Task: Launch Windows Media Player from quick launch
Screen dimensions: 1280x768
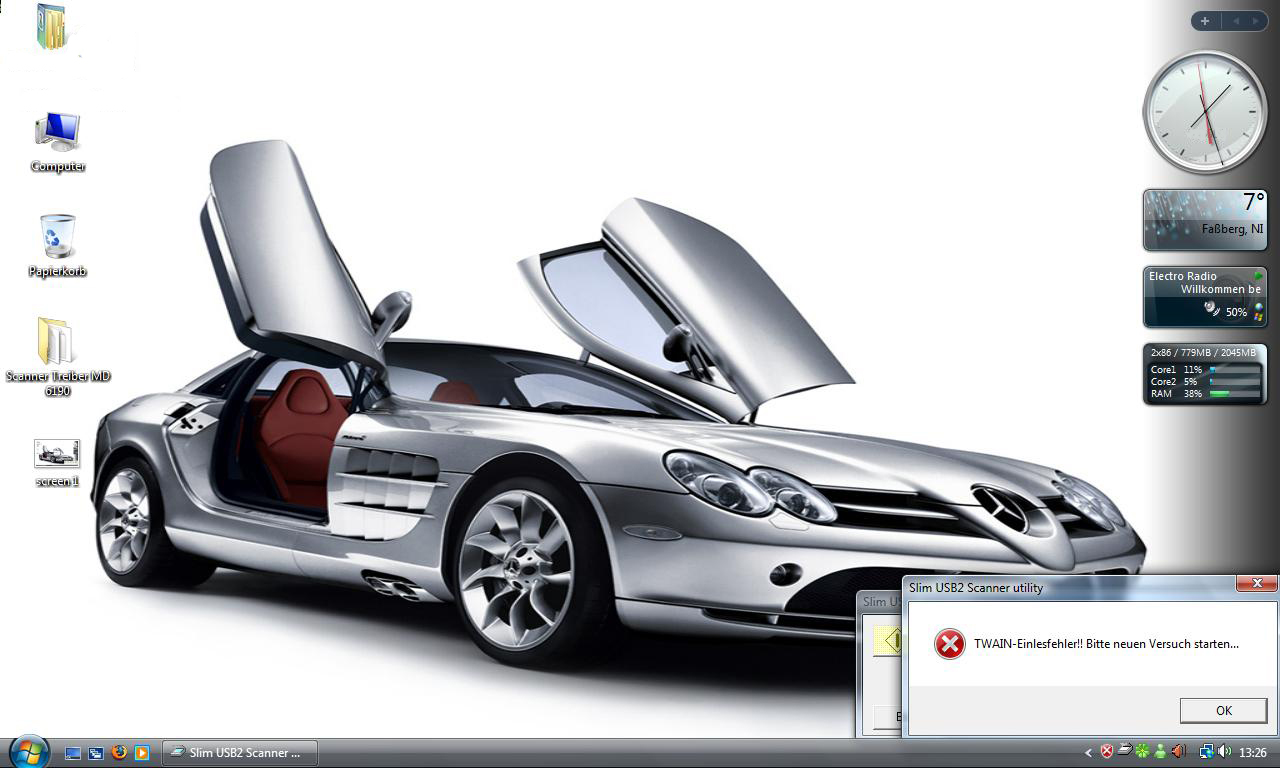Action: pyautogui.click(x=142, y=752)
